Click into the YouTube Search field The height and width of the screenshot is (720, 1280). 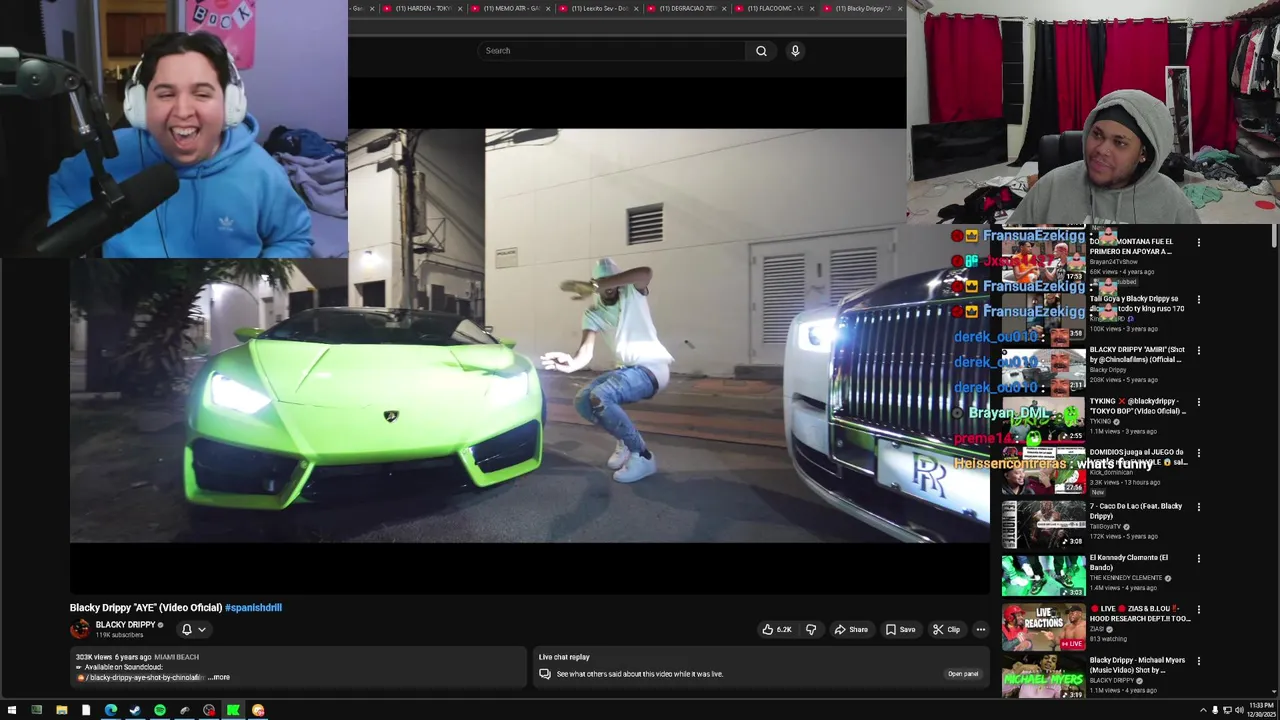pyautogui.click(x=611, y=51)
